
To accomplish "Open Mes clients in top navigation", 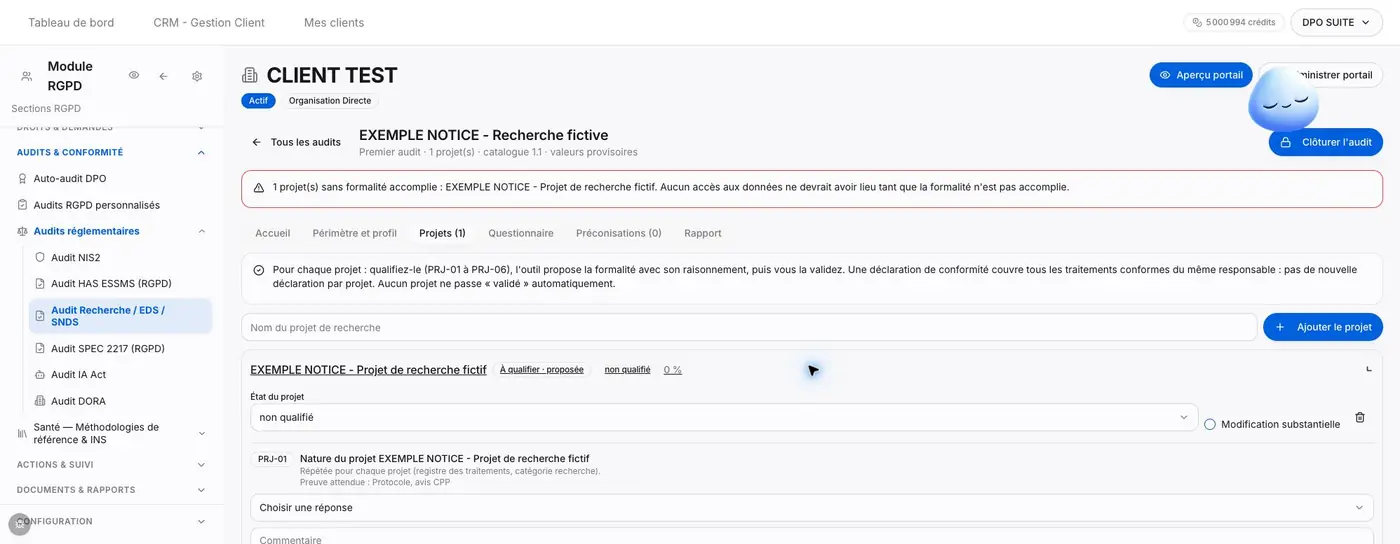I will click(x=334, y=22).
